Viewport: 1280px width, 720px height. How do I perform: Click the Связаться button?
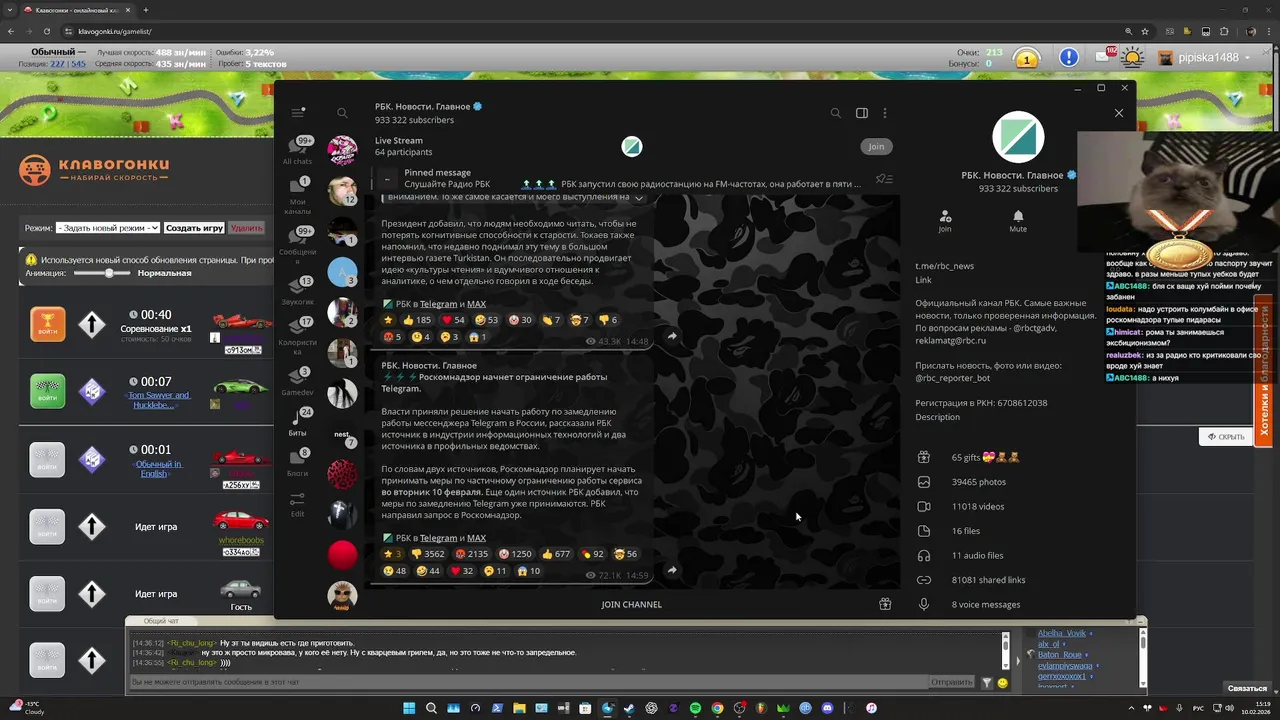1248,689
